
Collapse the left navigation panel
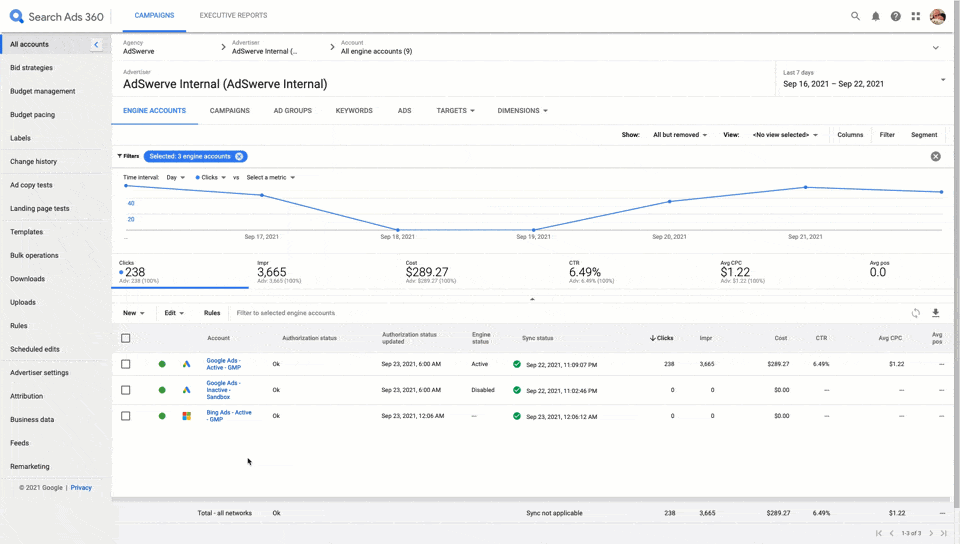[96, 44]
